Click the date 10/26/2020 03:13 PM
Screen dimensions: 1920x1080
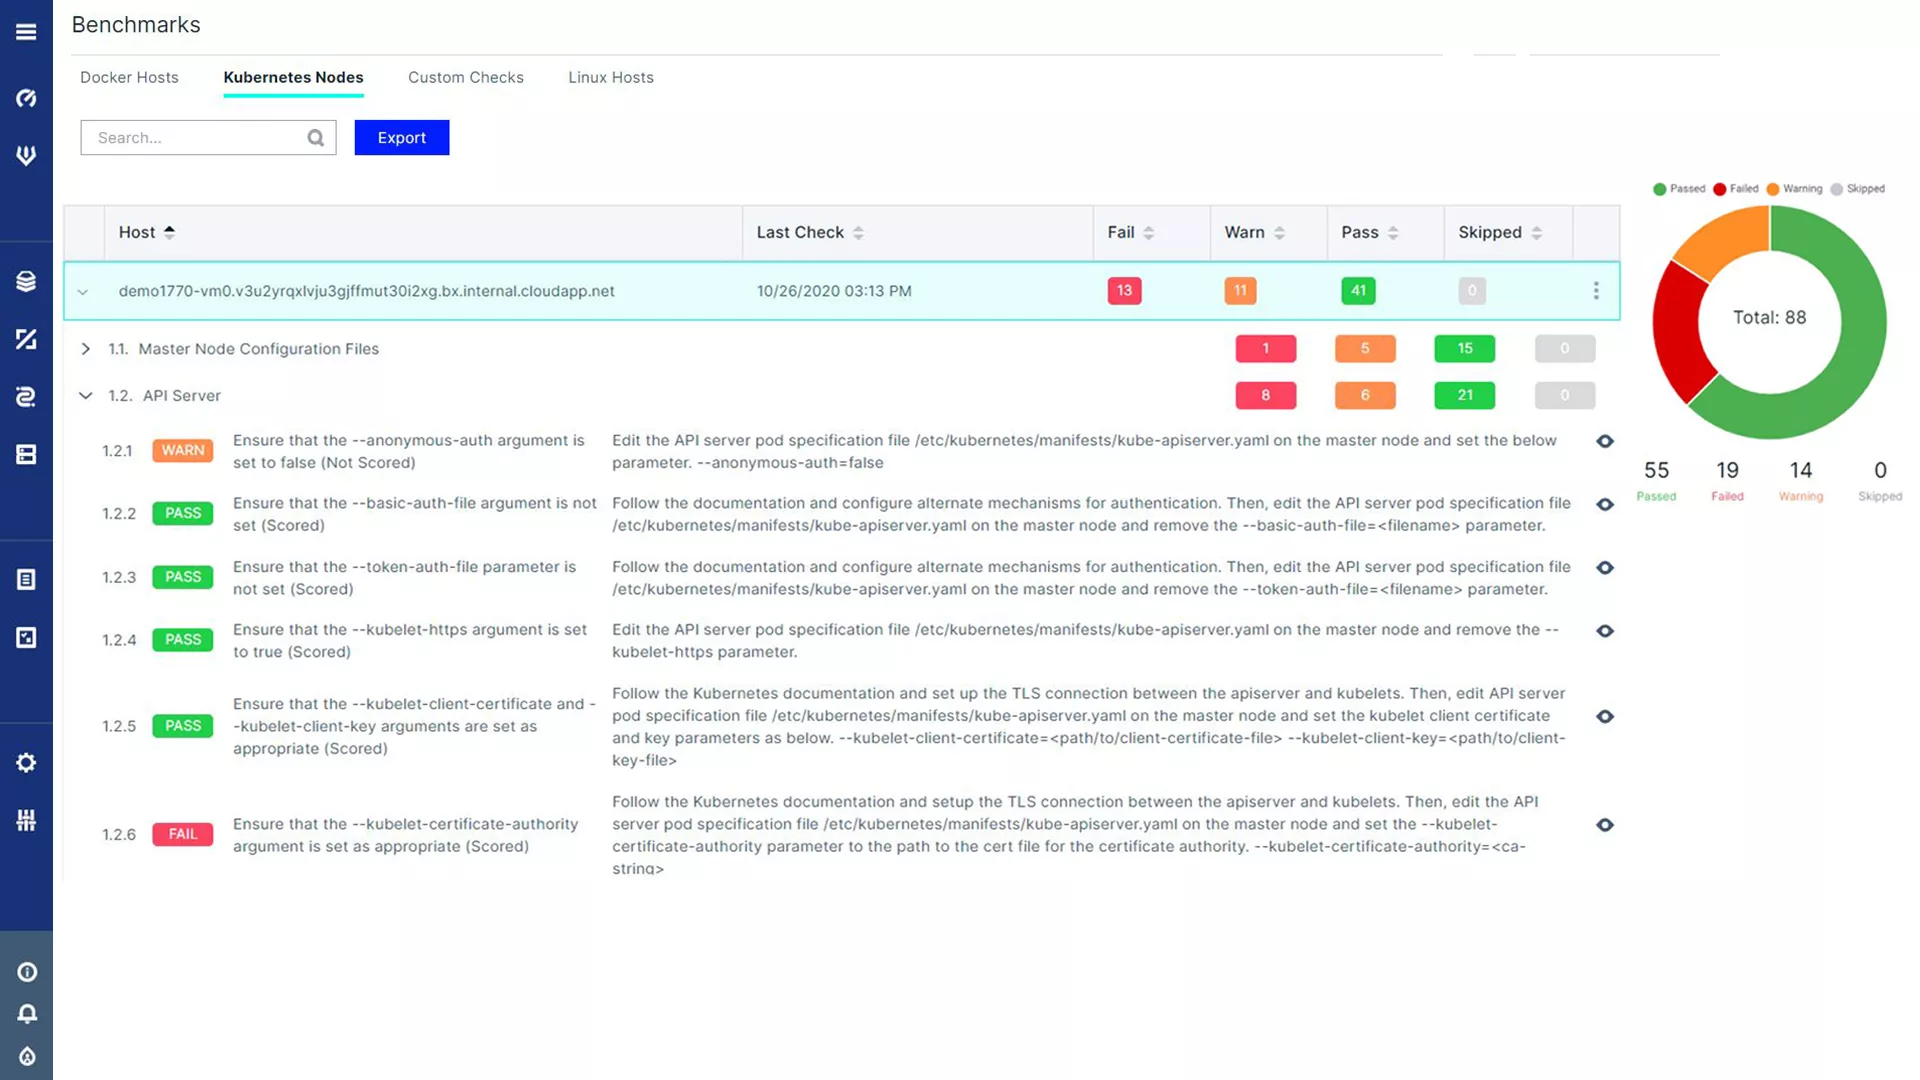834,291
